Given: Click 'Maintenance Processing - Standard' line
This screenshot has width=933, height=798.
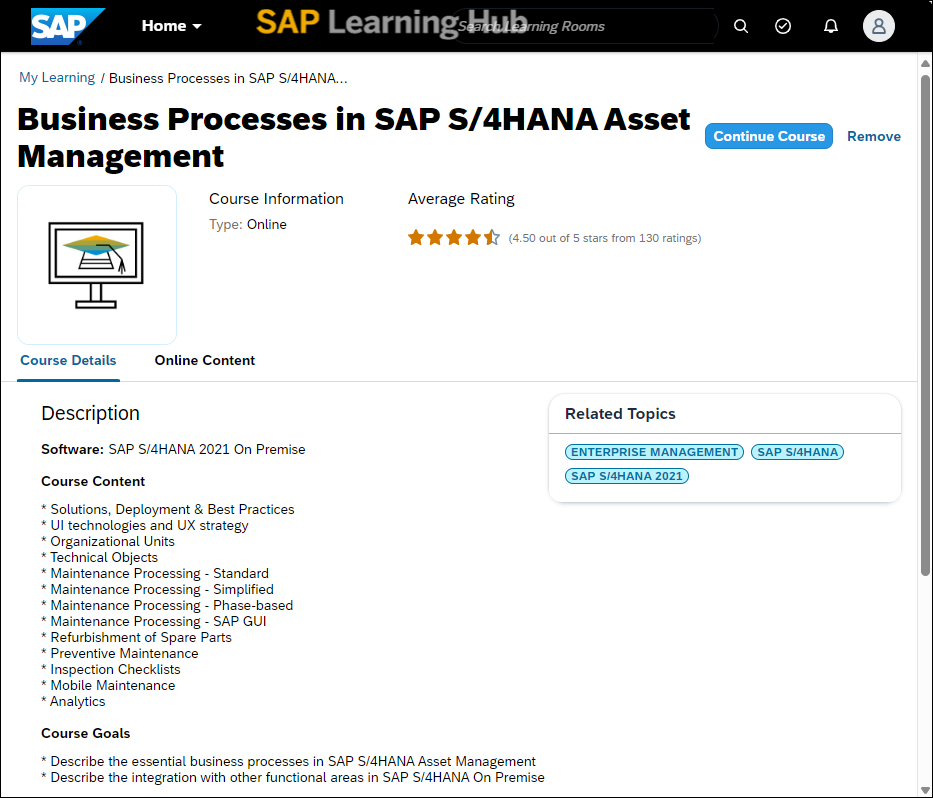Looking at the screenshot, I should 155,574.
